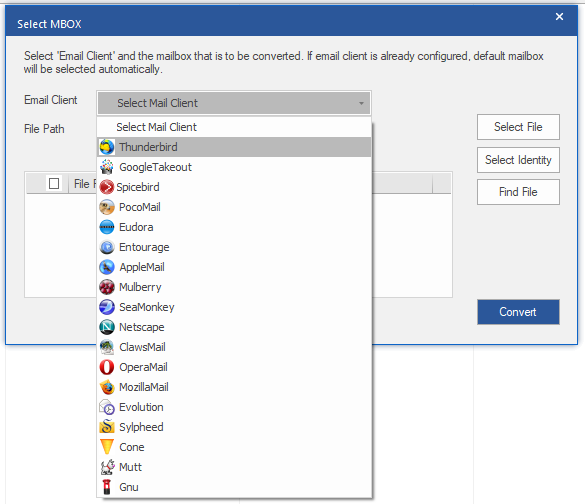Click the Convert button
Image resolution: width=585 pixels, height=504 pixels.
(518, 312)
